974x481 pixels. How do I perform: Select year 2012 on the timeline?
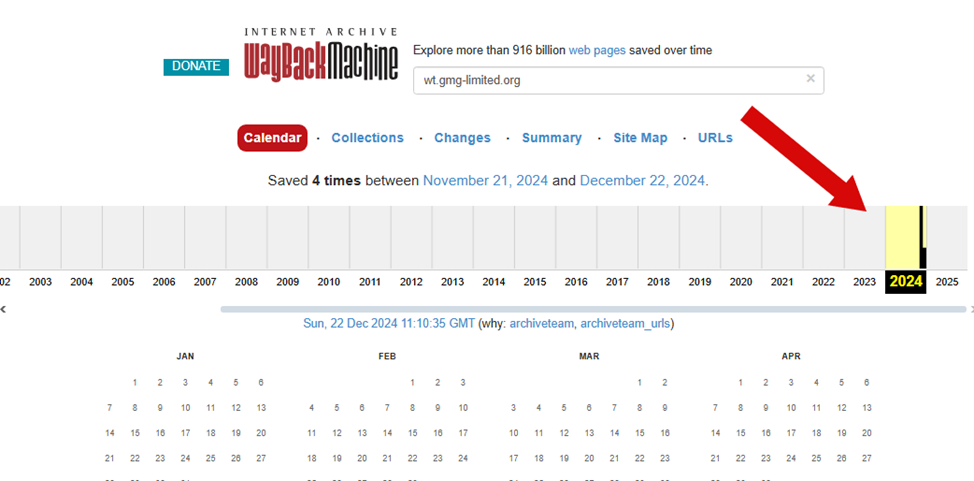pos(411,282)
